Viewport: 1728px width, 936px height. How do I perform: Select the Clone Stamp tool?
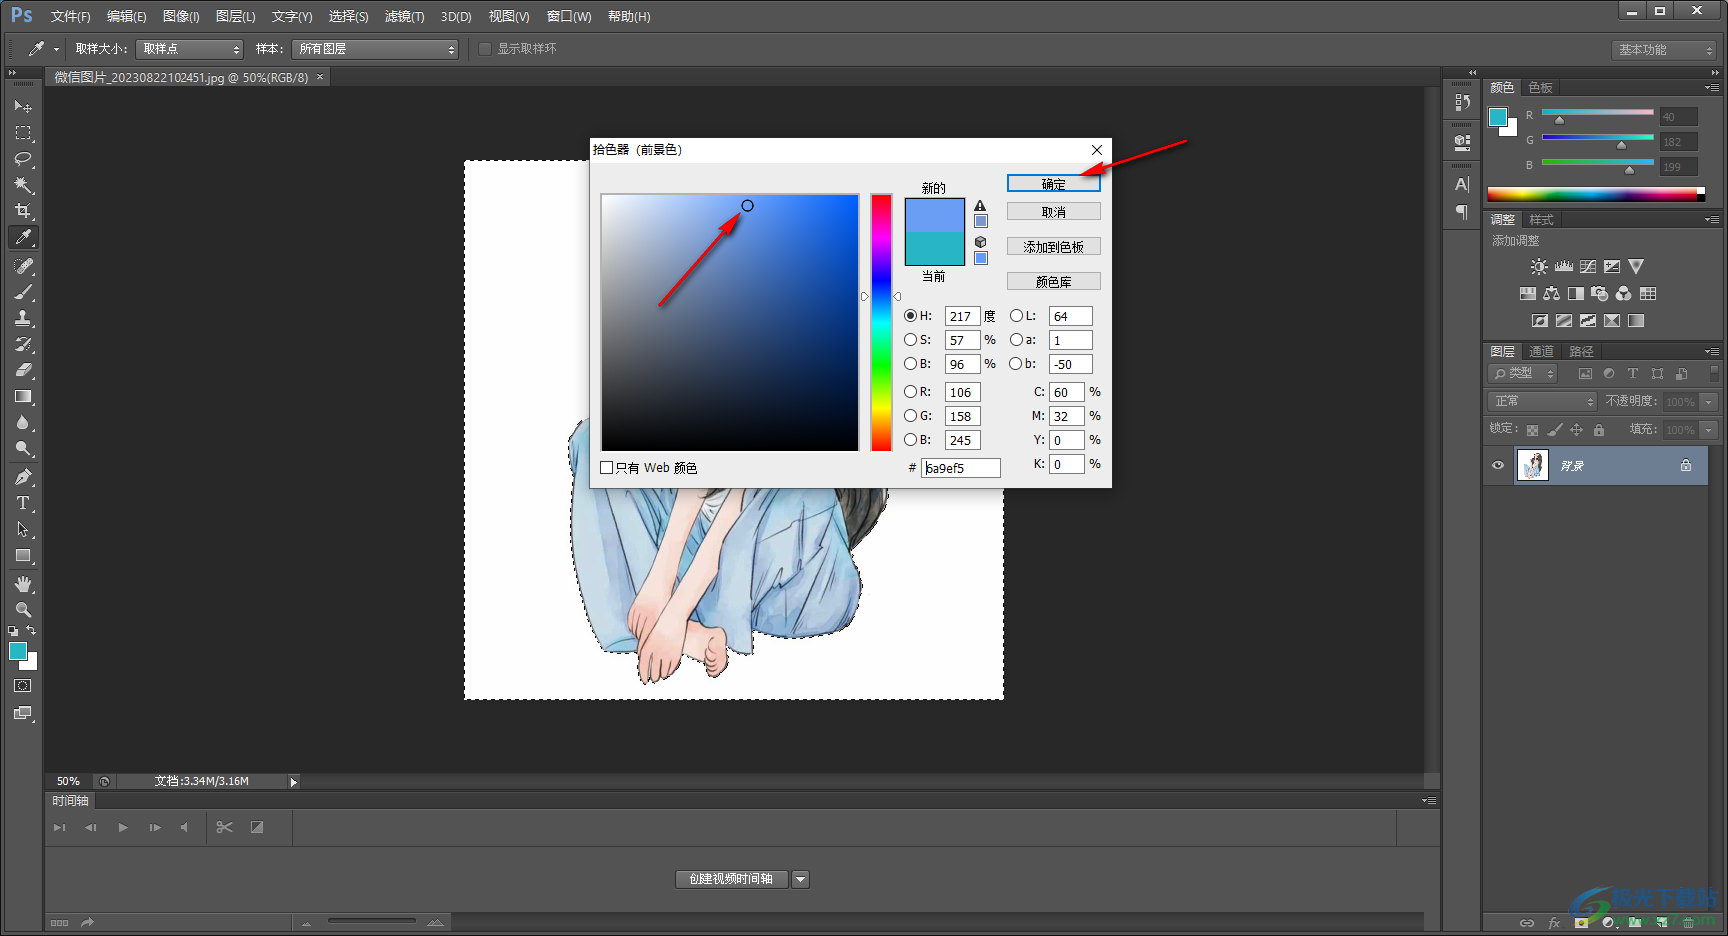(23, 318)
